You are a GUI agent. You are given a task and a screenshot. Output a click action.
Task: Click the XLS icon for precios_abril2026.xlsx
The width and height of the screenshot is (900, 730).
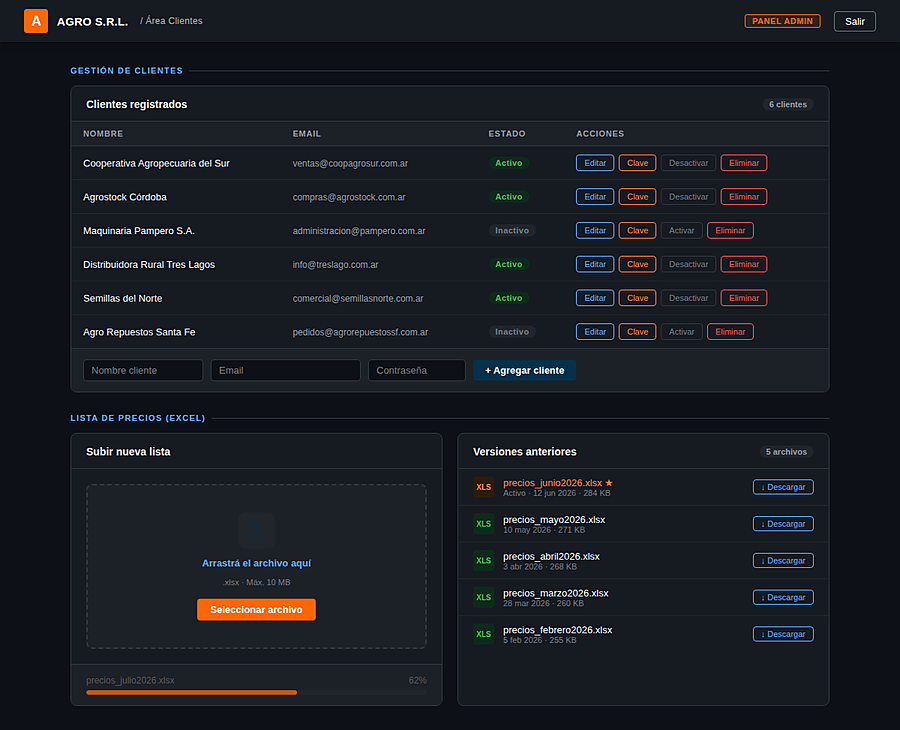(483, 561)
